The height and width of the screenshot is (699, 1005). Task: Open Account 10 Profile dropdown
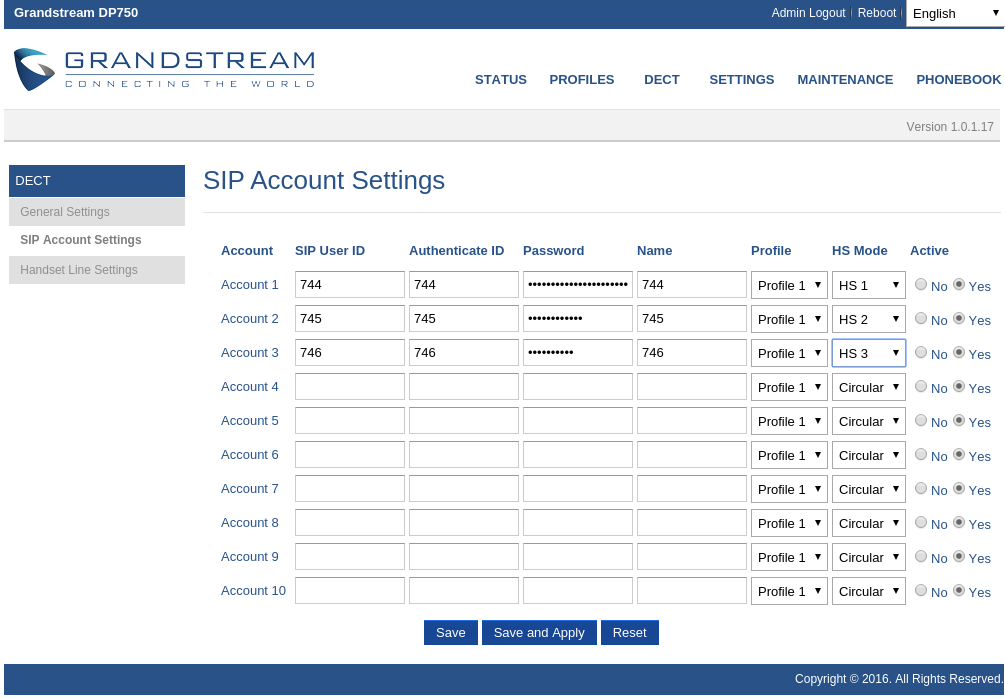point(789,591)
